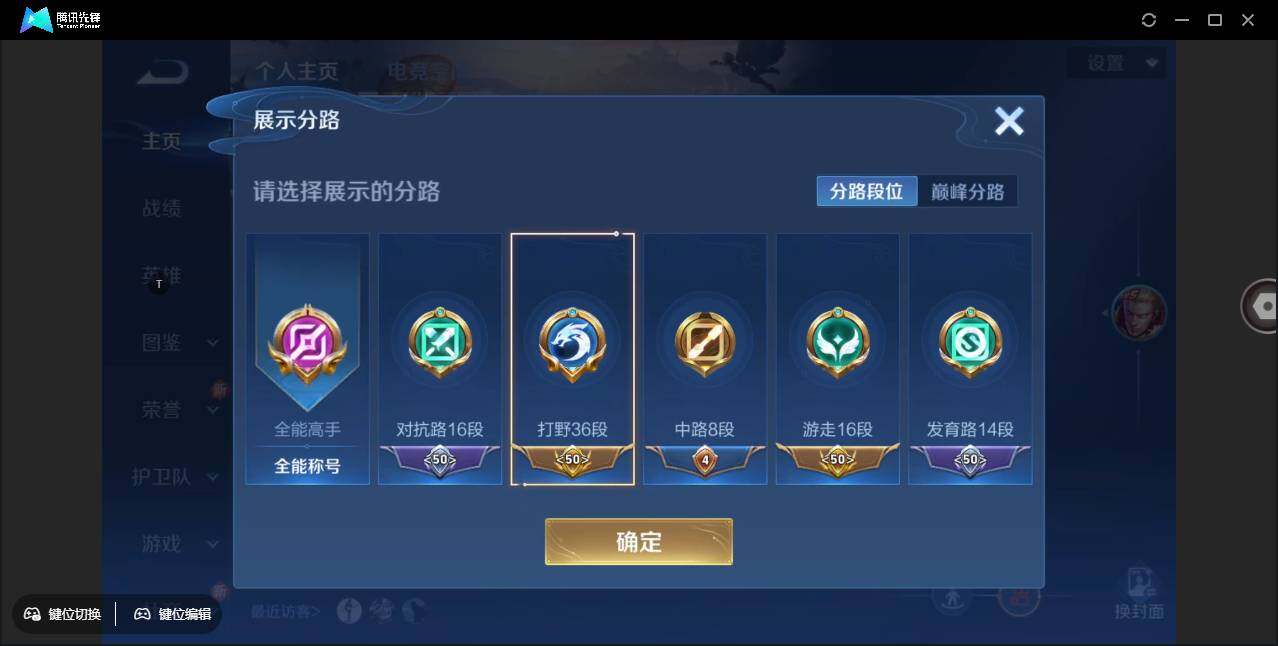Select the 中路8段 mid lane emblem
The width and height of the screenshot is (1278, 646).
pyautogui.click(x=705, y=343)
